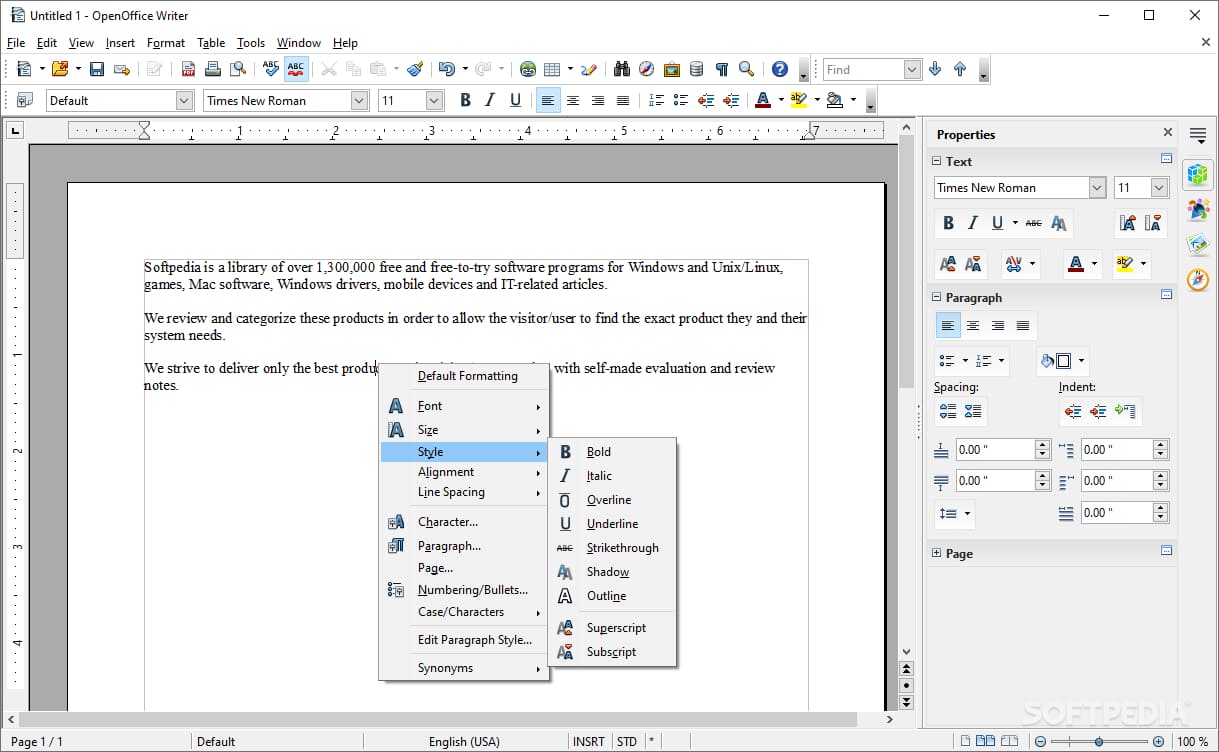This screenshot has height=752, width=1219.
Task: Show non-printing characters with the pilcrow icon
Action: point(721,69)
